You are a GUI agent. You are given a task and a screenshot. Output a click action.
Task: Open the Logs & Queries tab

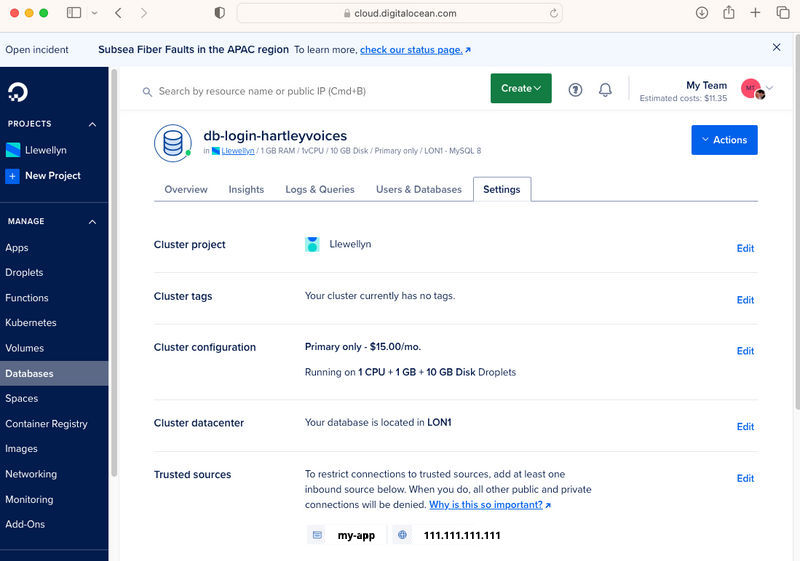(320, 189)
